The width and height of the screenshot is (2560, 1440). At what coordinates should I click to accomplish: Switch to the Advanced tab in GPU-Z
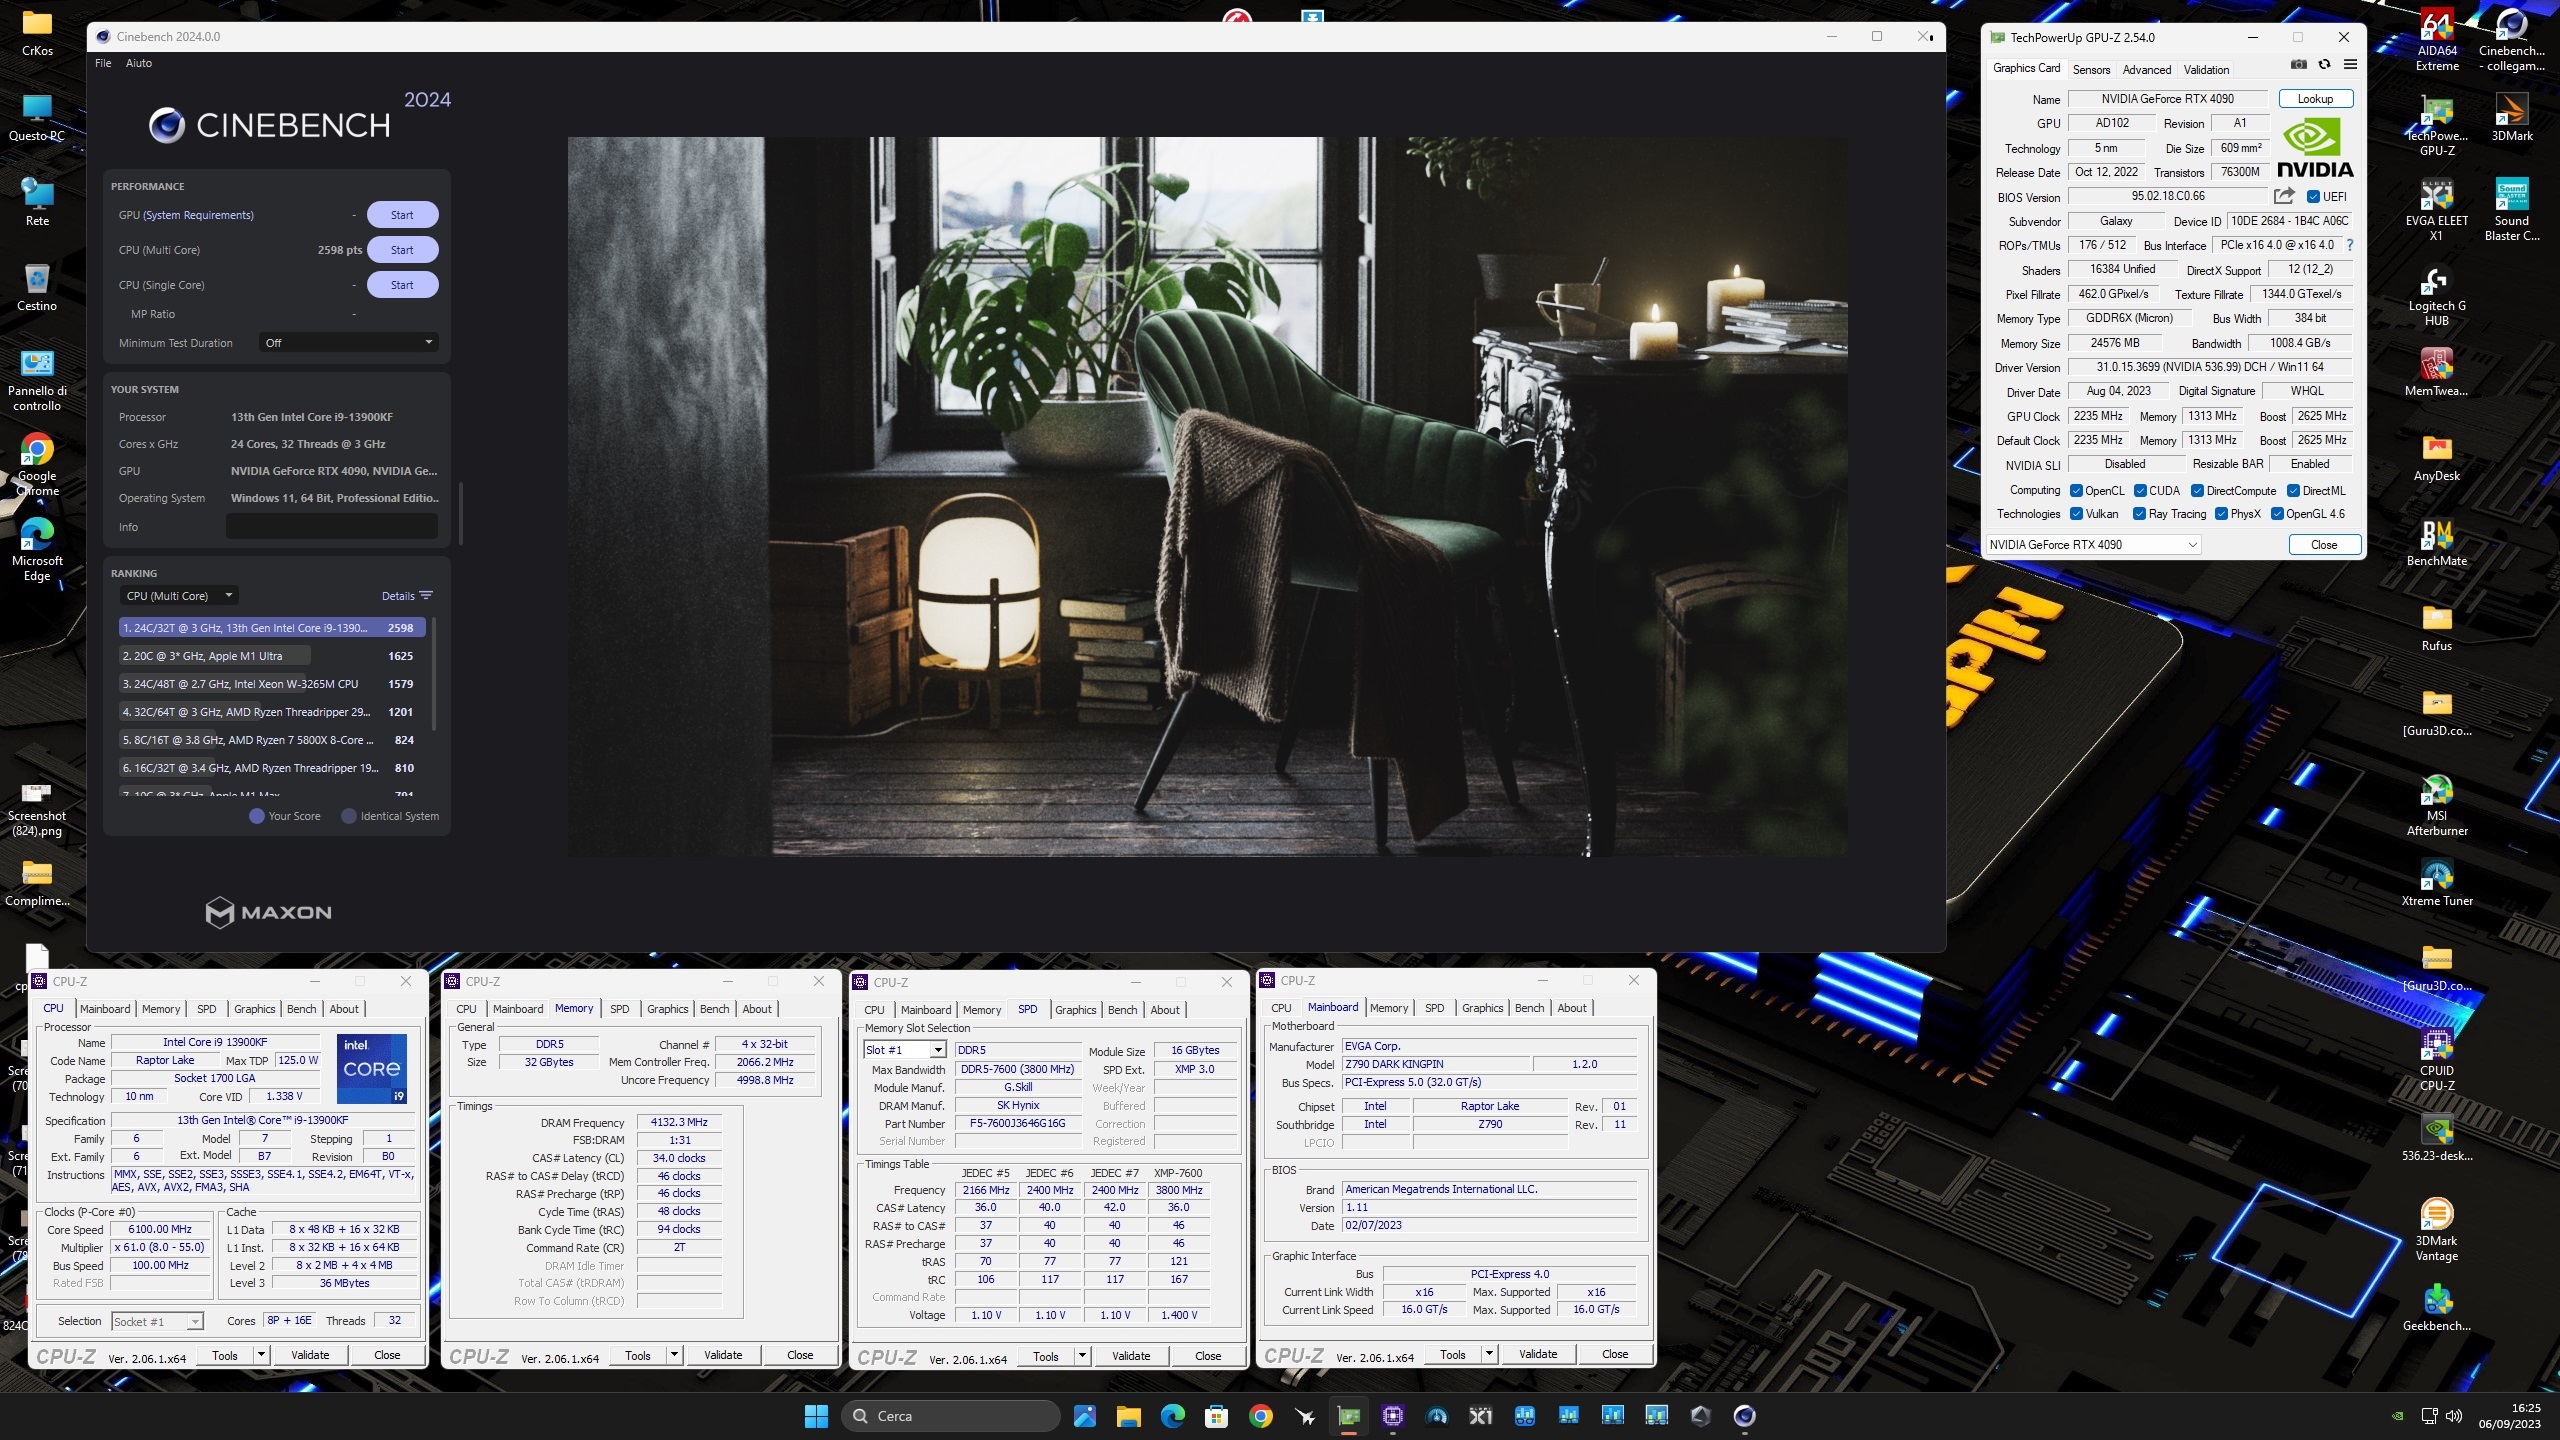tap(2146, 69)
